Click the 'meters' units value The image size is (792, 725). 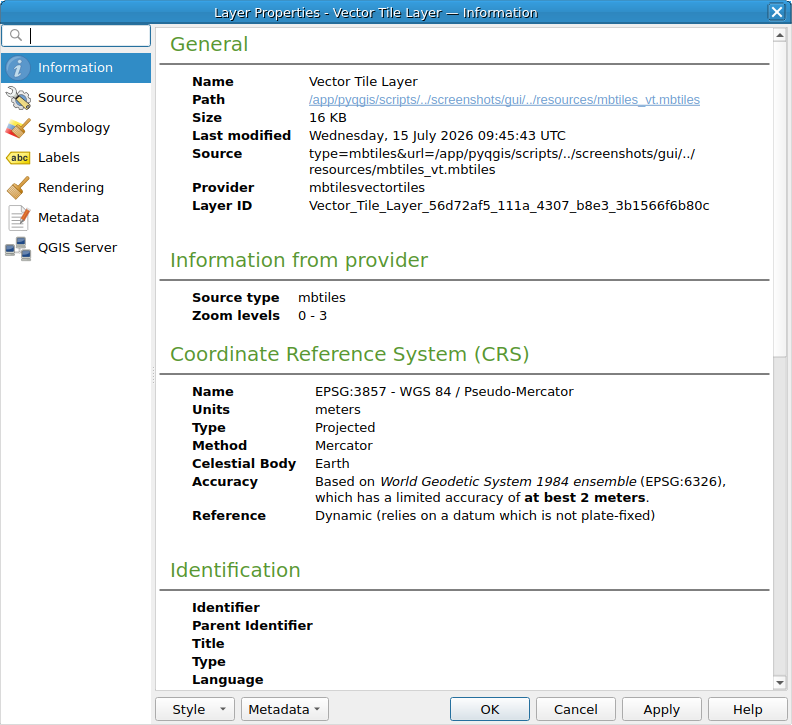click(337, 410)
